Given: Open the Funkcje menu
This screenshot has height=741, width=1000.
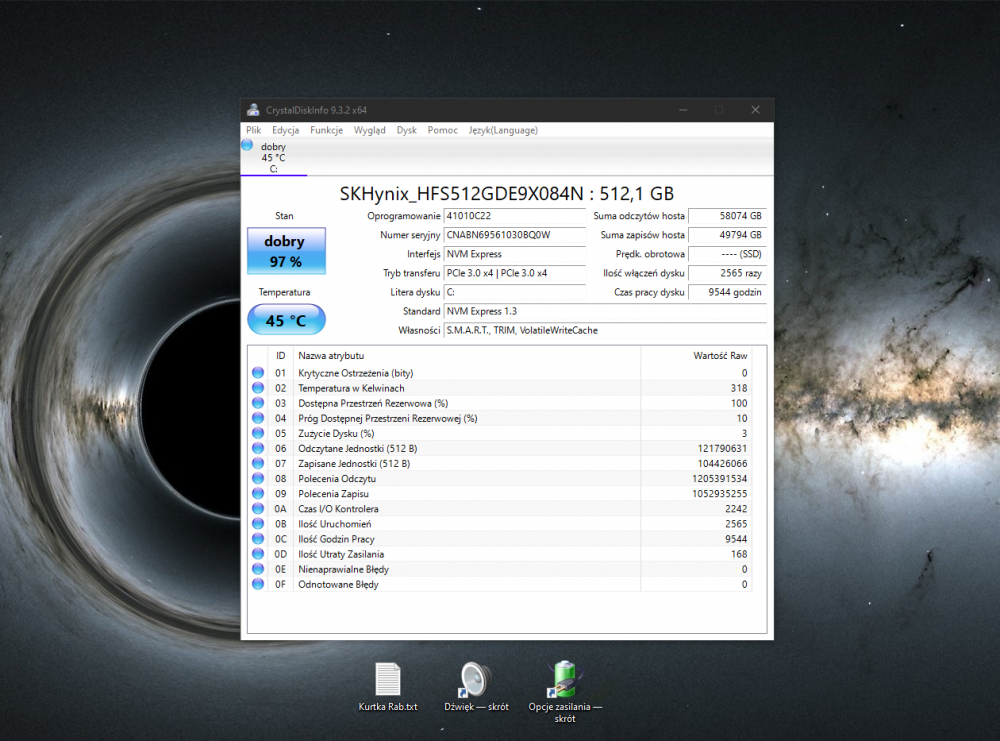Looking at the screenshot, I should 326,130.
